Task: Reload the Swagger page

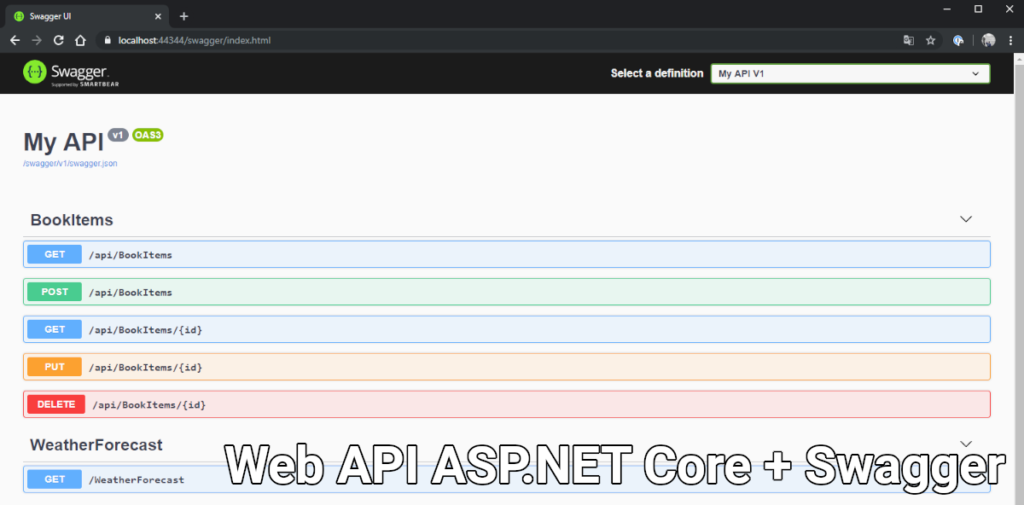Action: pyautogui.click(x=58, y=41)
